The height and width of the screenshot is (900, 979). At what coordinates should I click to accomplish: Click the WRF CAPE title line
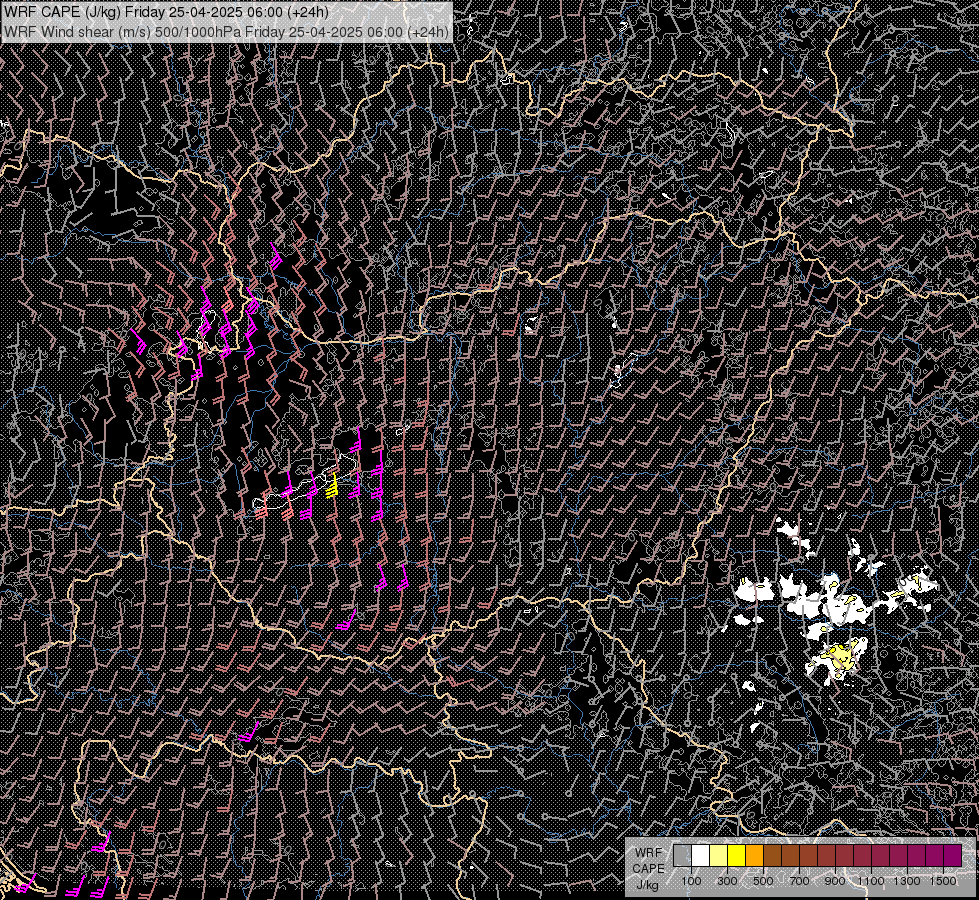(x=166, y=12)
